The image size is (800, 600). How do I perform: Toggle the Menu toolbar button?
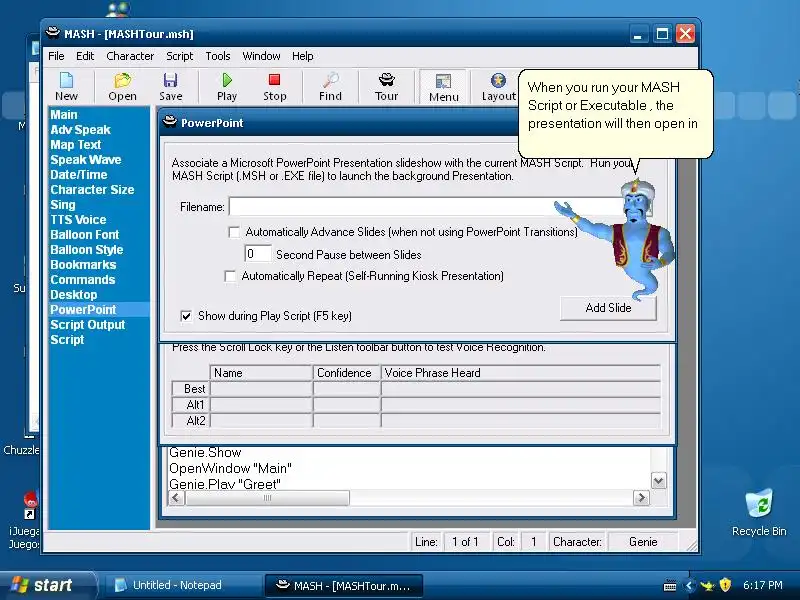(443, 87)
